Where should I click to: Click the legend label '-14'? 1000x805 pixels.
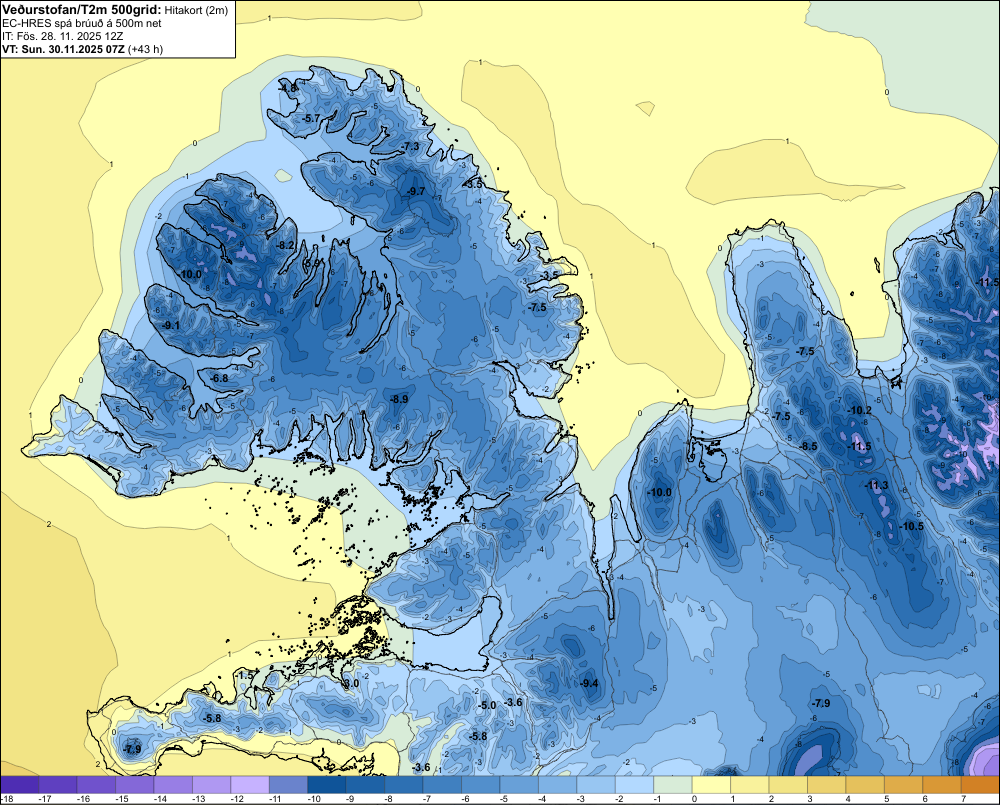pos(160,799)
